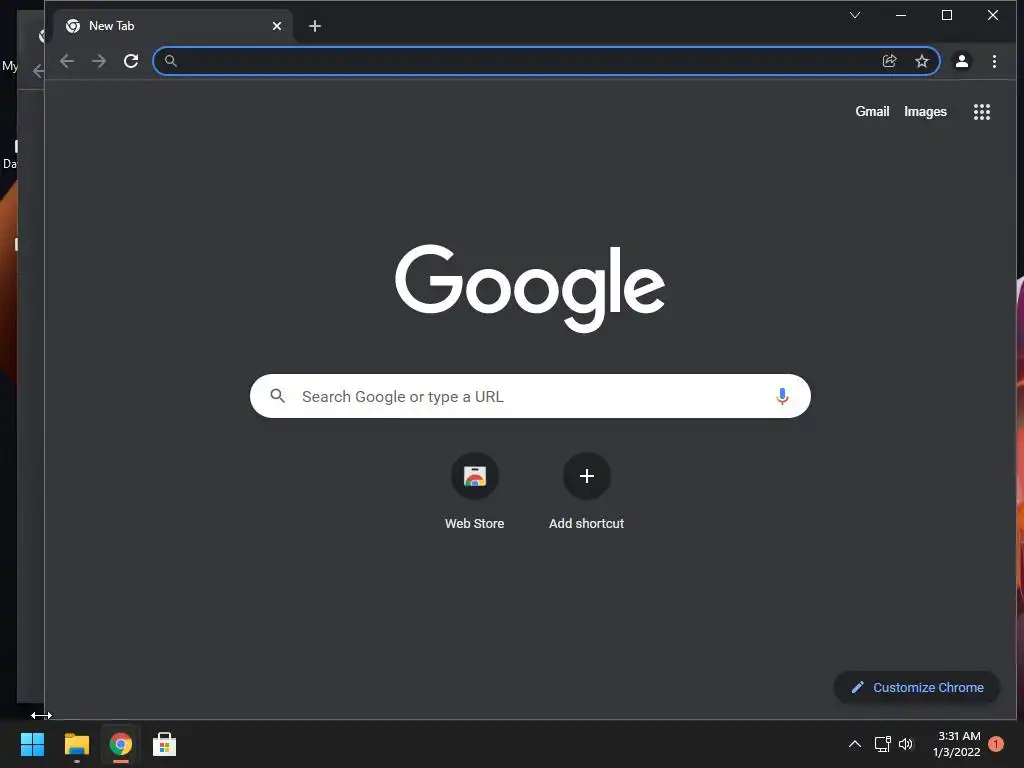
Task: Open a new tab with the plus button
Action: click(x=315, y=26)
